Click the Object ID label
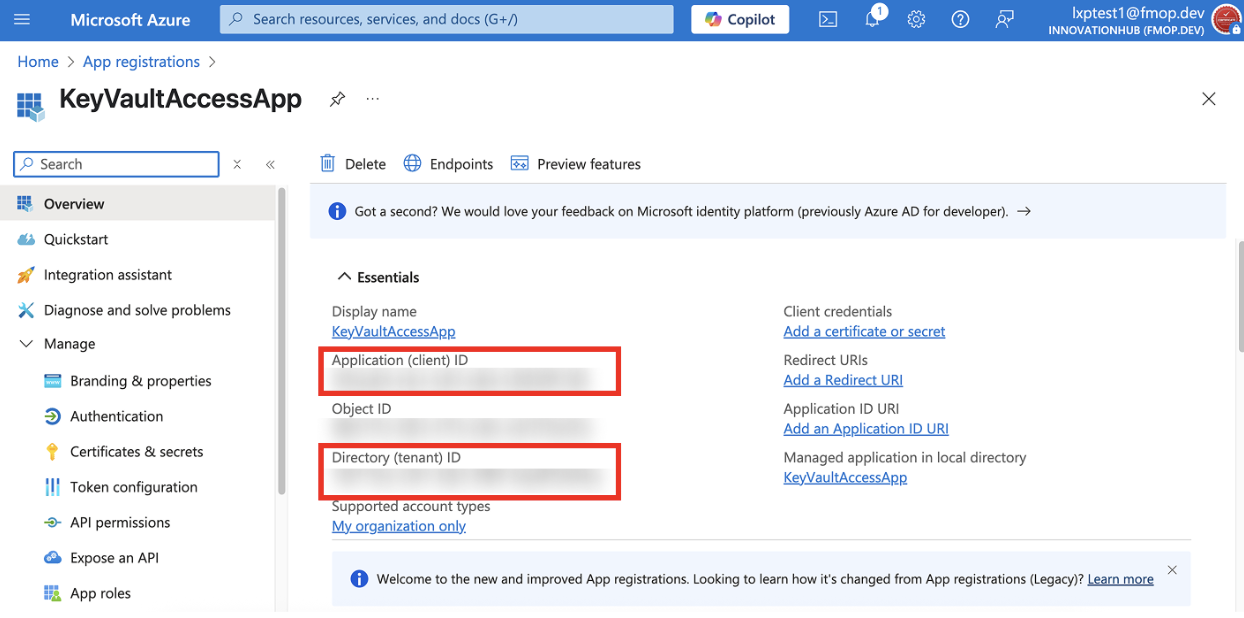This screenshot has height=618, width=1244. pyautogui.click(x=361, y=409)
